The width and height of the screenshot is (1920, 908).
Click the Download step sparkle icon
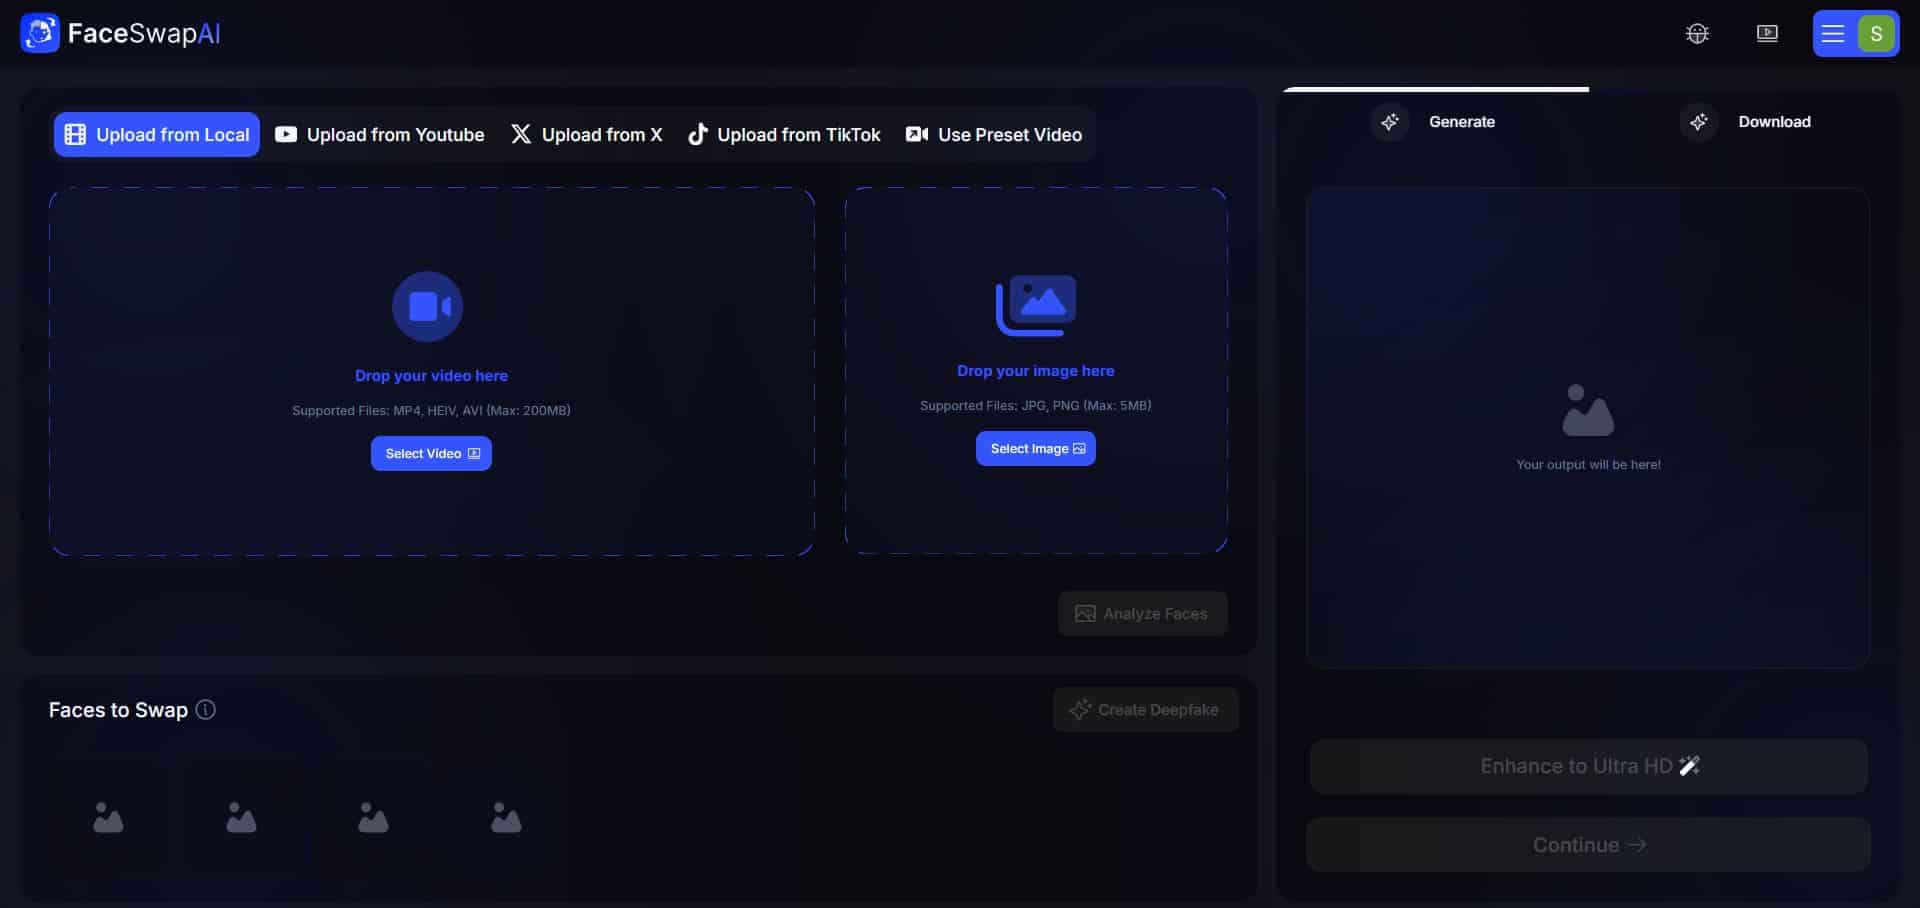(x=1699, y=122)
